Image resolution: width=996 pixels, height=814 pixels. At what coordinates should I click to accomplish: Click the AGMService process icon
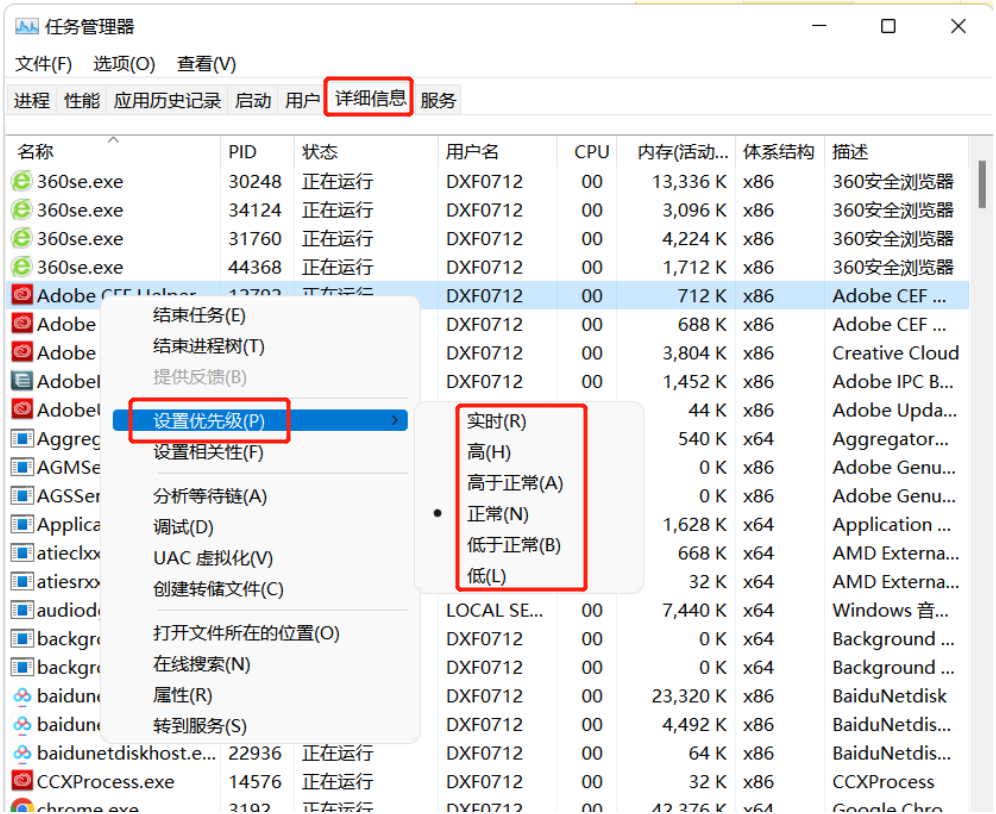pyautogui.click(x=22, y=467)
